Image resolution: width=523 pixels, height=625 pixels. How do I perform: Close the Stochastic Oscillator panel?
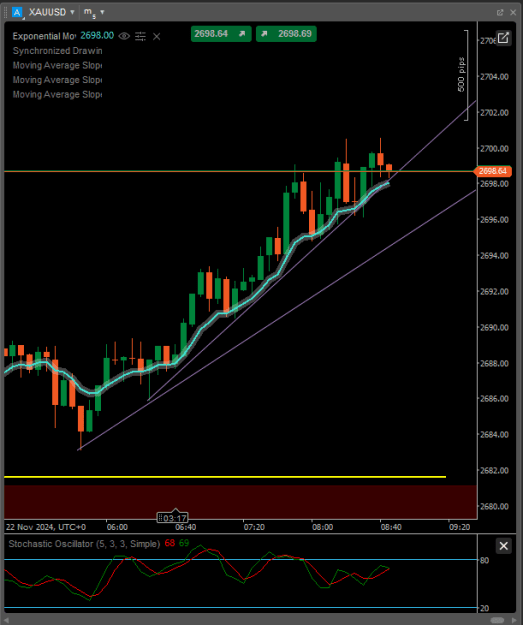pyautogui.click(x=503, y=546)
